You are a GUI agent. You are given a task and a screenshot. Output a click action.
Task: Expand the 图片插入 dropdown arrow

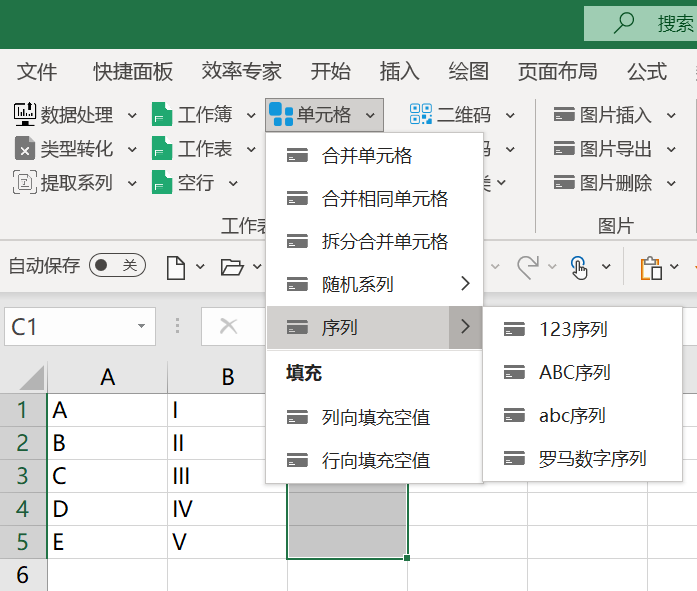click(671, 116)
